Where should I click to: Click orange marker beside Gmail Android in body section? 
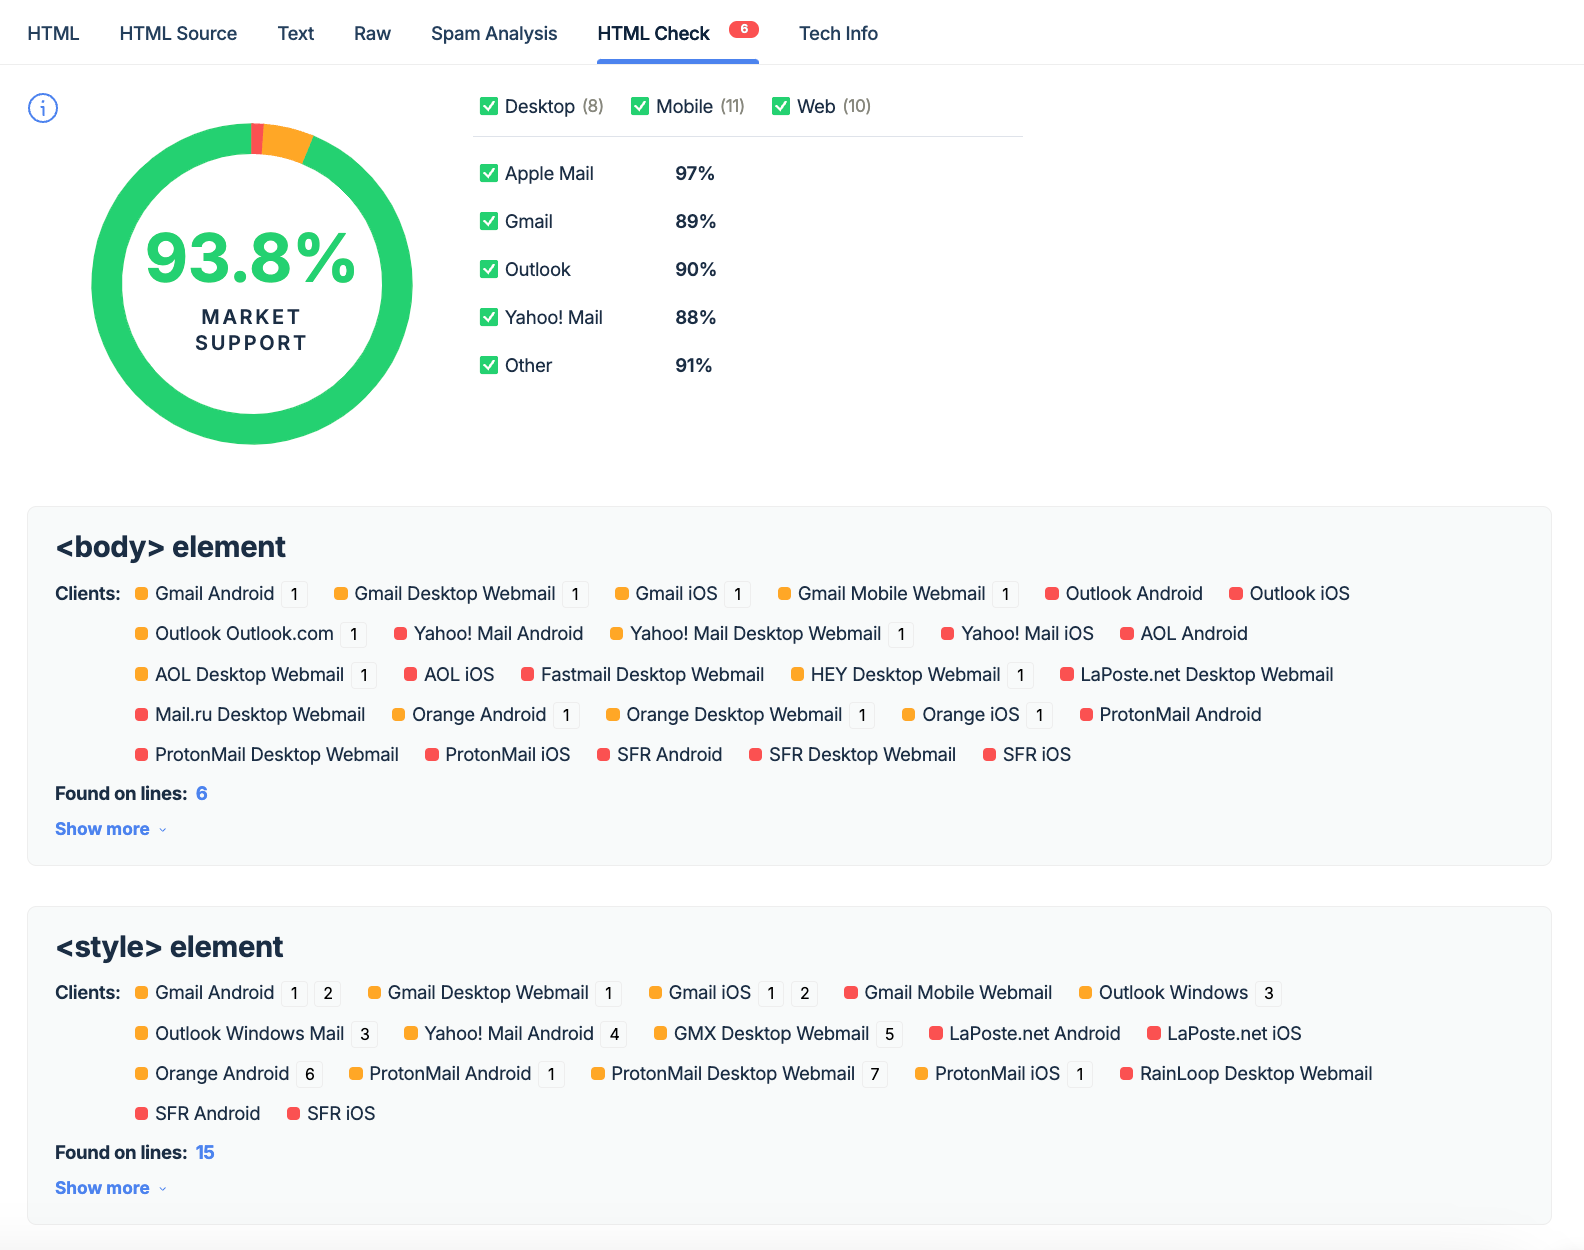[x=142, y=594]
